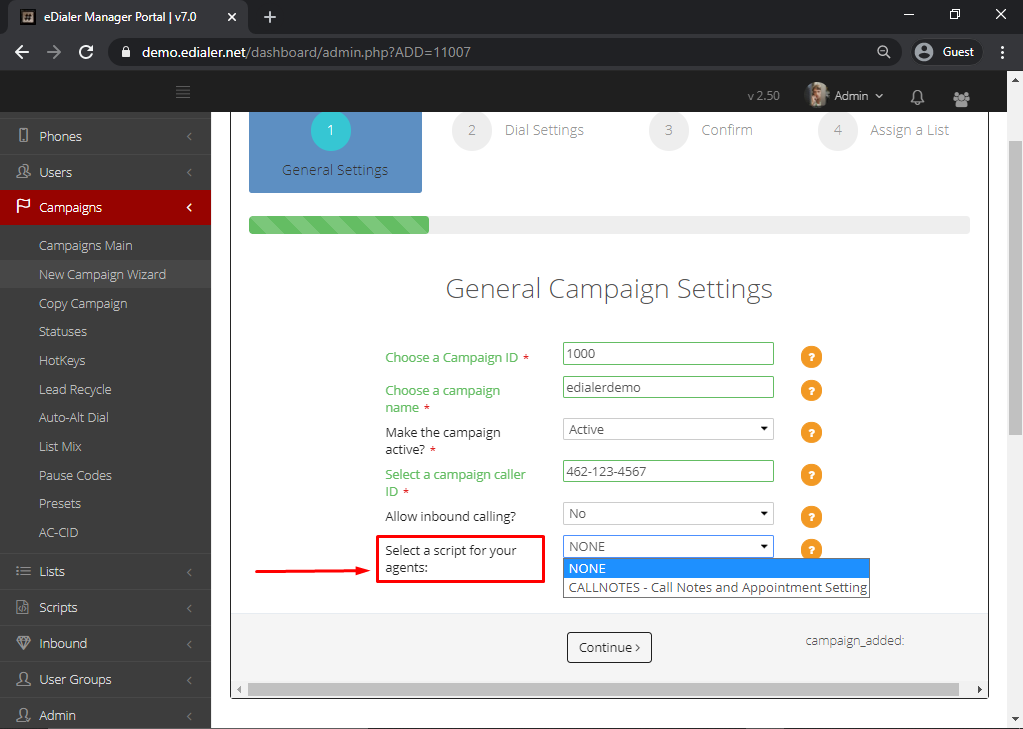Select CALLNOTES script option
1023x729 pixels.
pyautogui.click(x=716, y=587)
